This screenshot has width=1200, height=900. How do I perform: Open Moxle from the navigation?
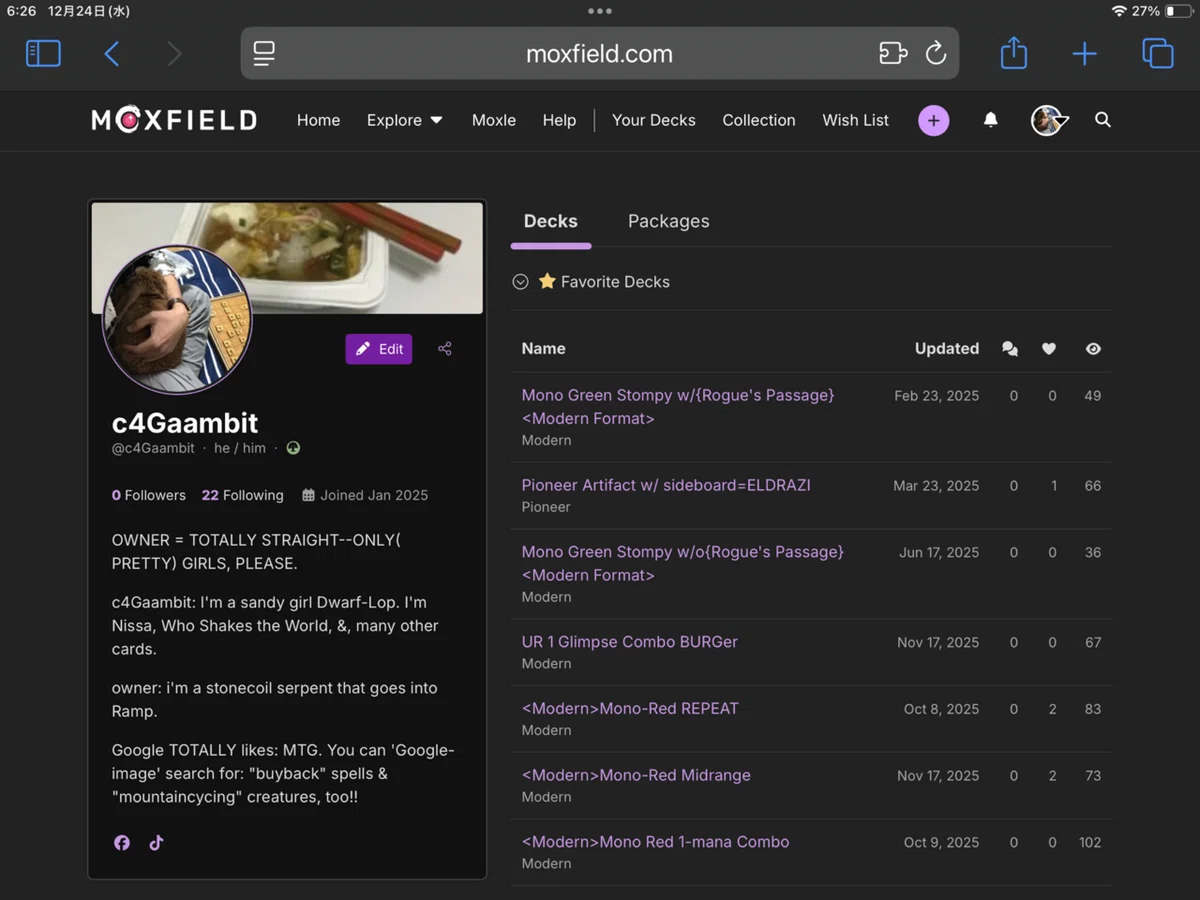click(494, 120)
